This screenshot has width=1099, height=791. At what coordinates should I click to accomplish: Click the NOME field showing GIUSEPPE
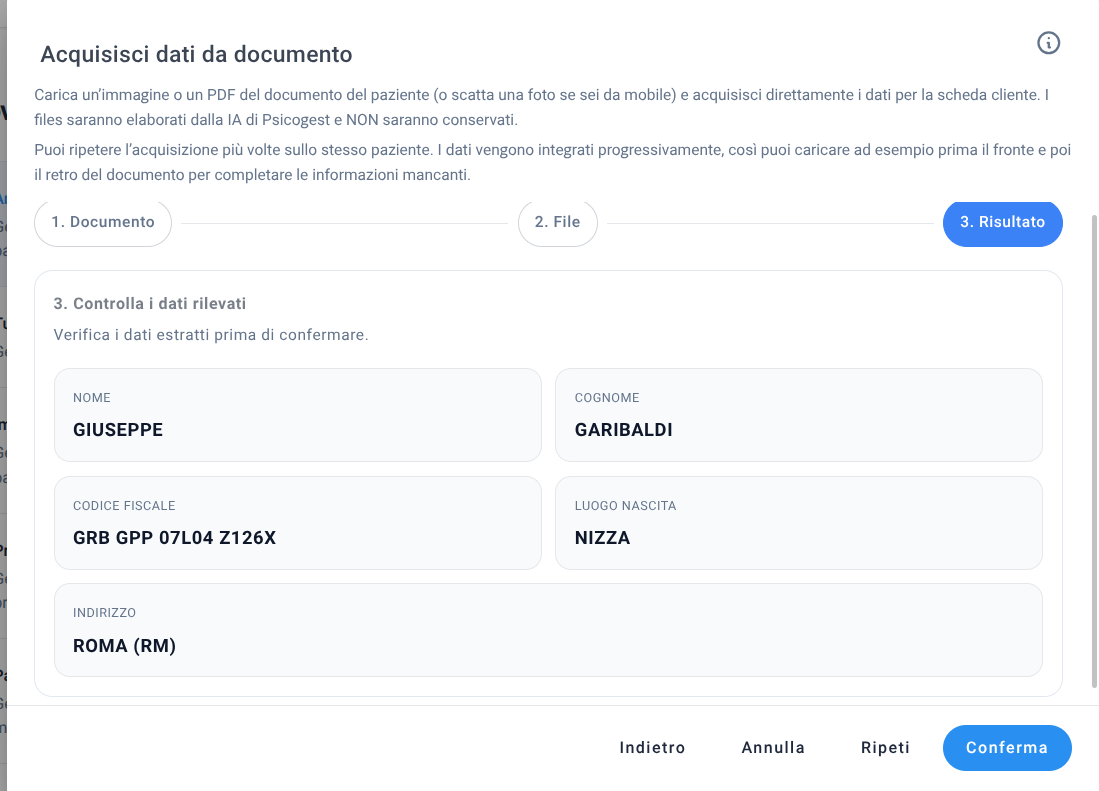[297, 415]
